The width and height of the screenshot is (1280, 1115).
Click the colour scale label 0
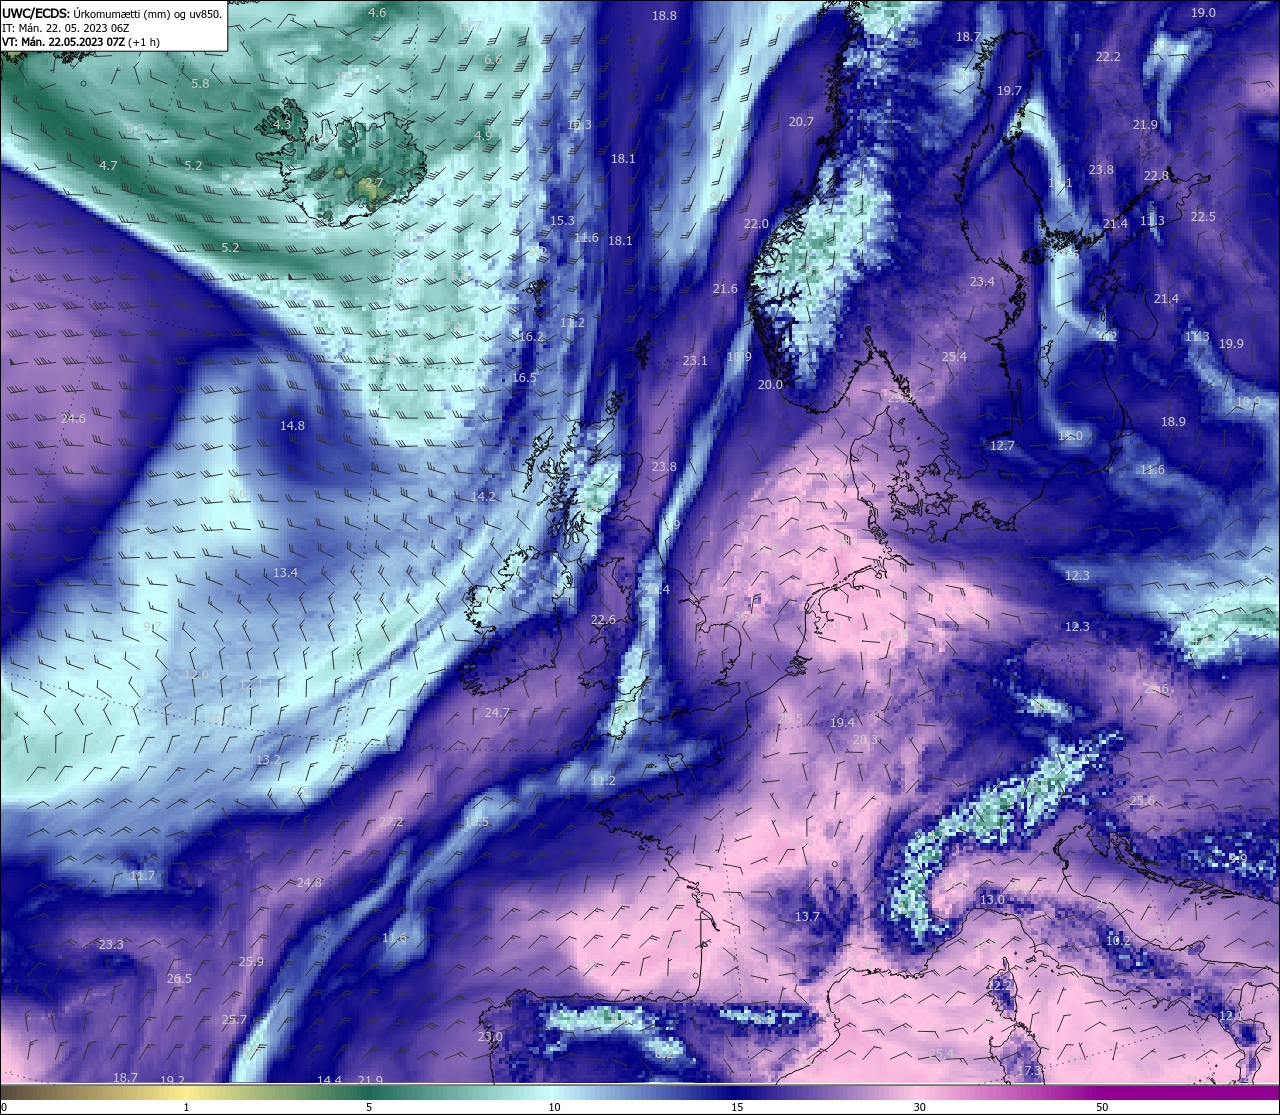click(4, 1107)
